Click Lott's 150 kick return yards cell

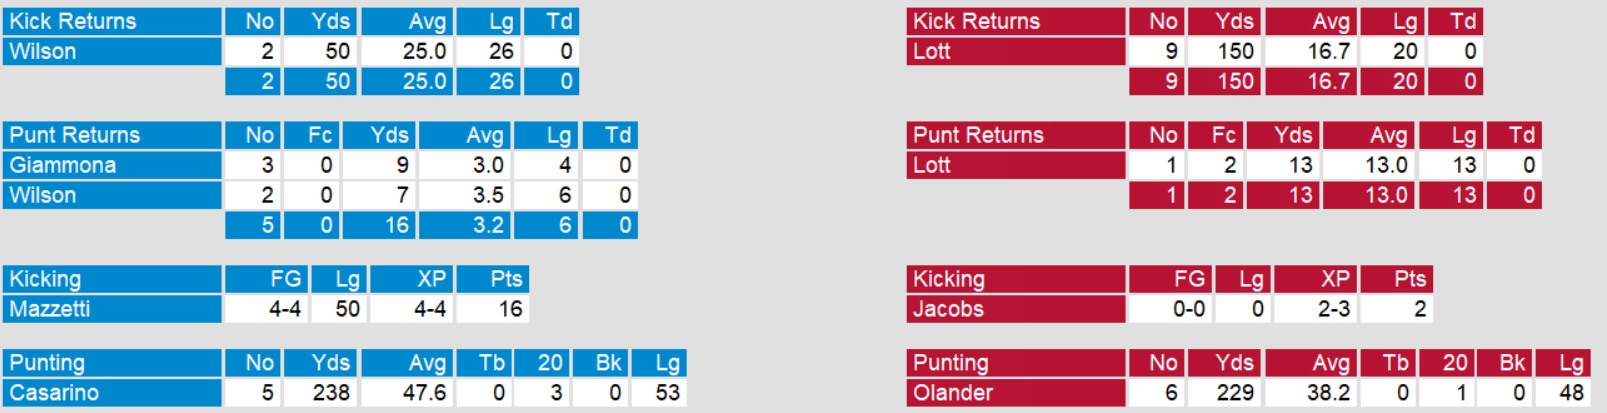coord(1225,51)
